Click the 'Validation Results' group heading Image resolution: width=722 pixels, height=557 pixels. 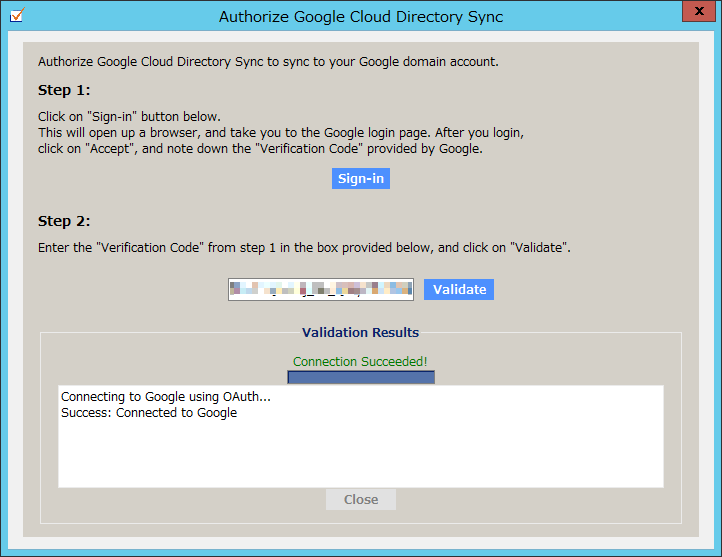(x=360, y=332)
